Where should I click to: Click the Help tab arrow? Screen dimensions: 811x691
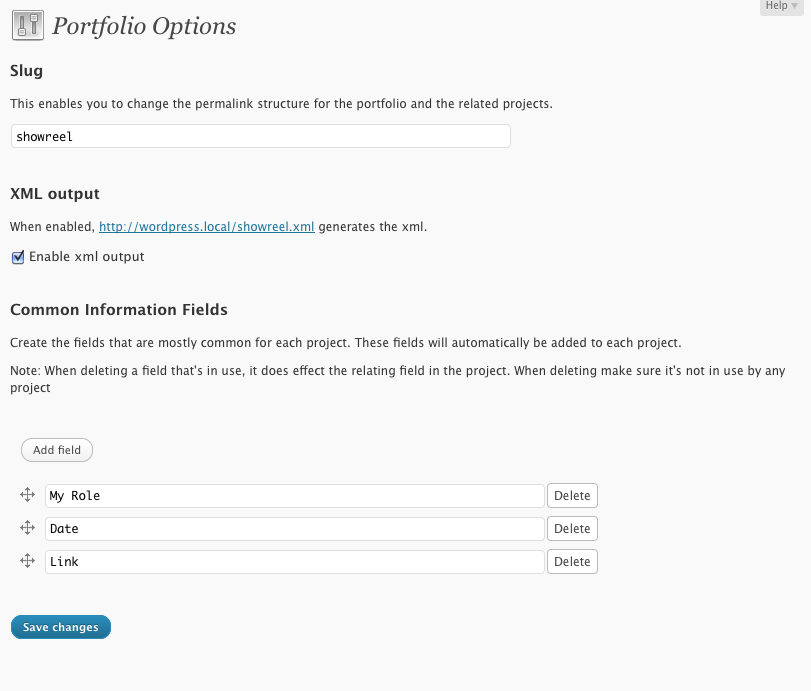click(794, 6)
